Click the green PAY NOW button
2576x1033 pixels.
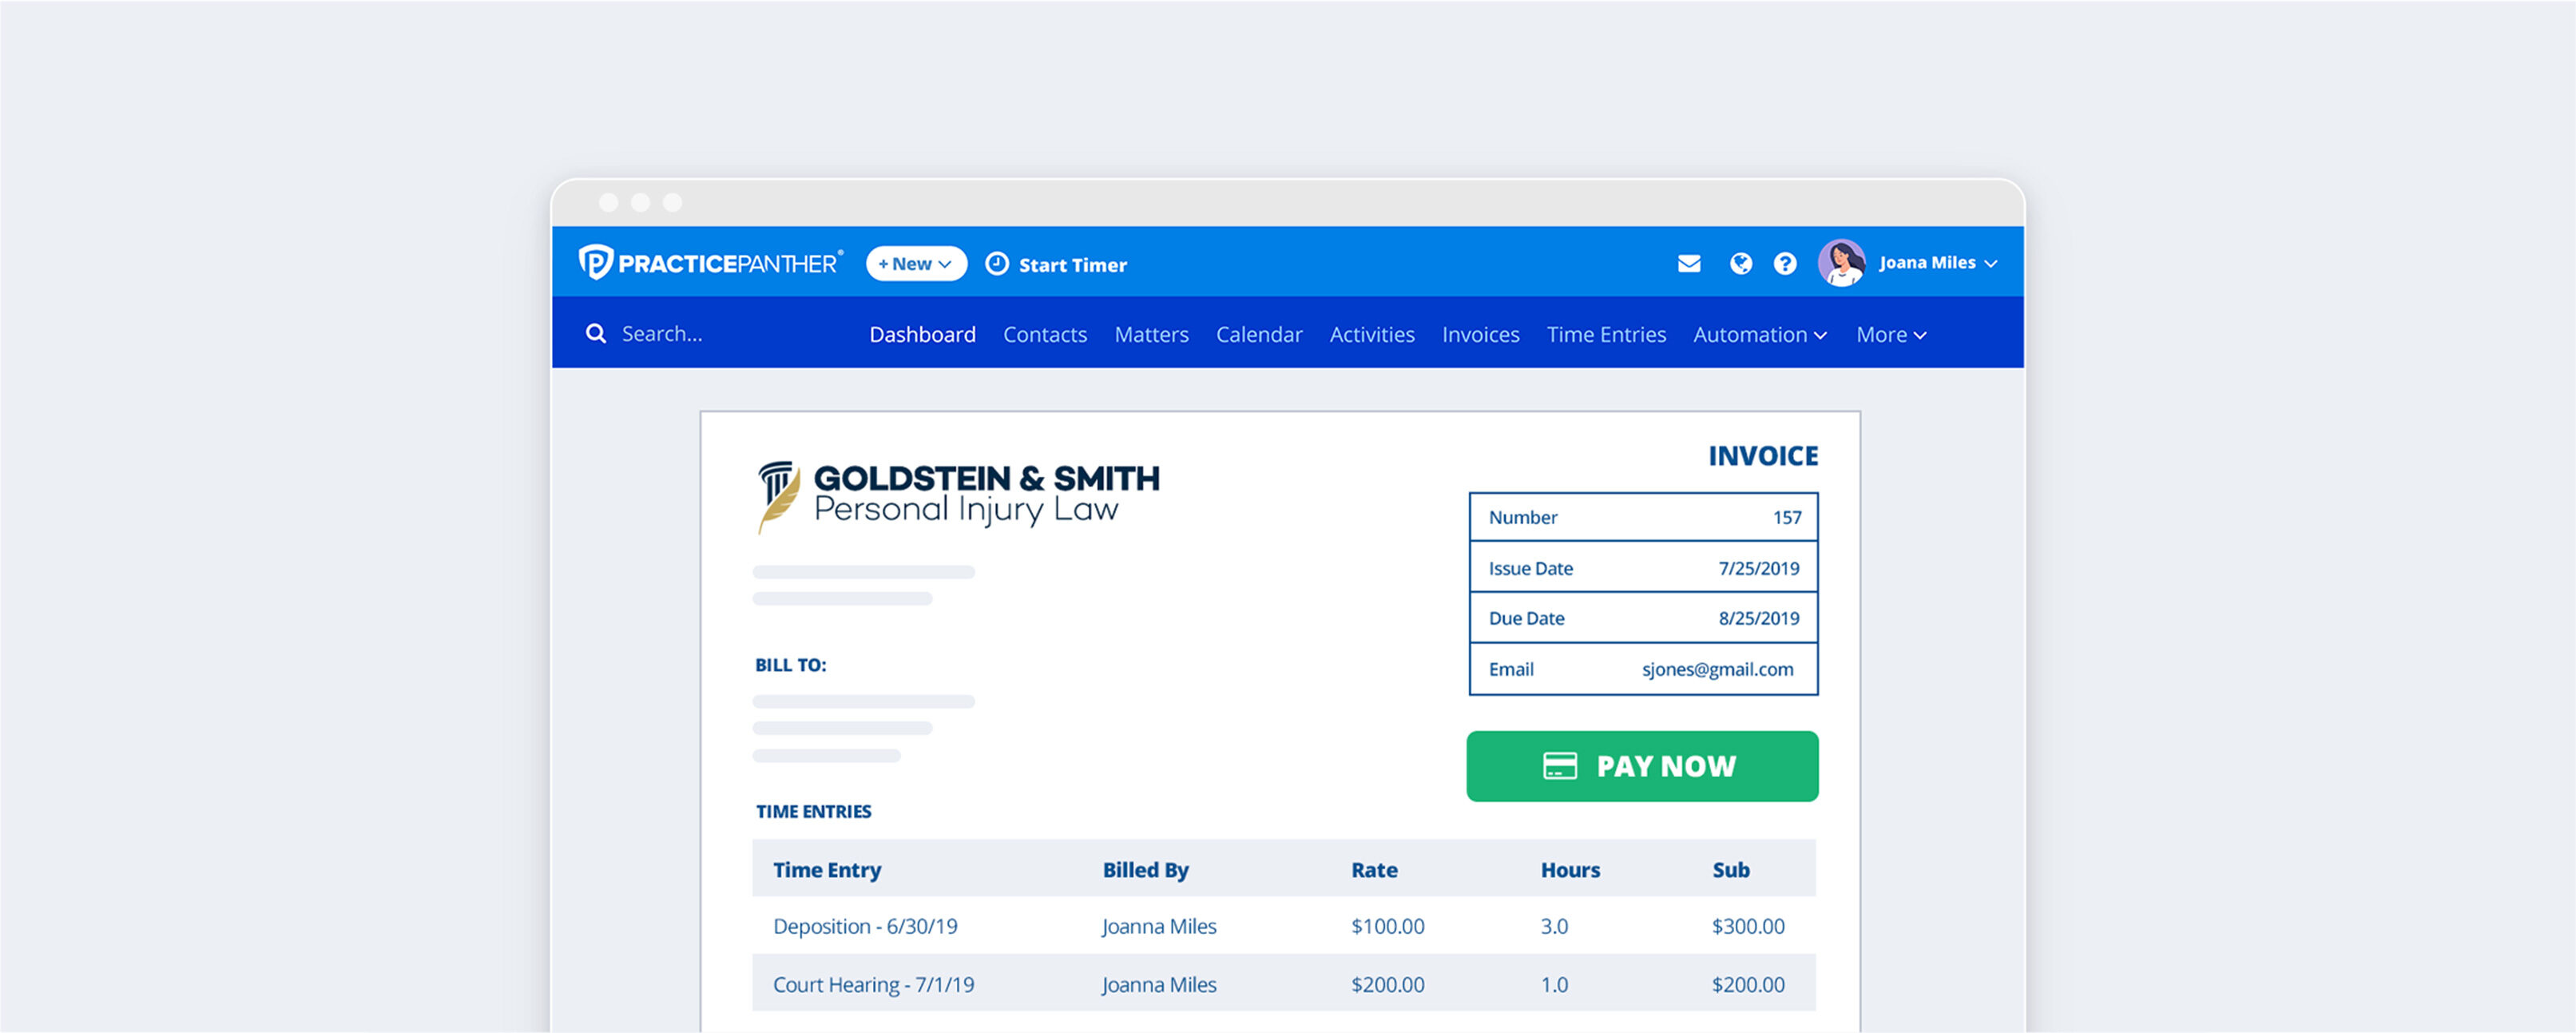1642,766
